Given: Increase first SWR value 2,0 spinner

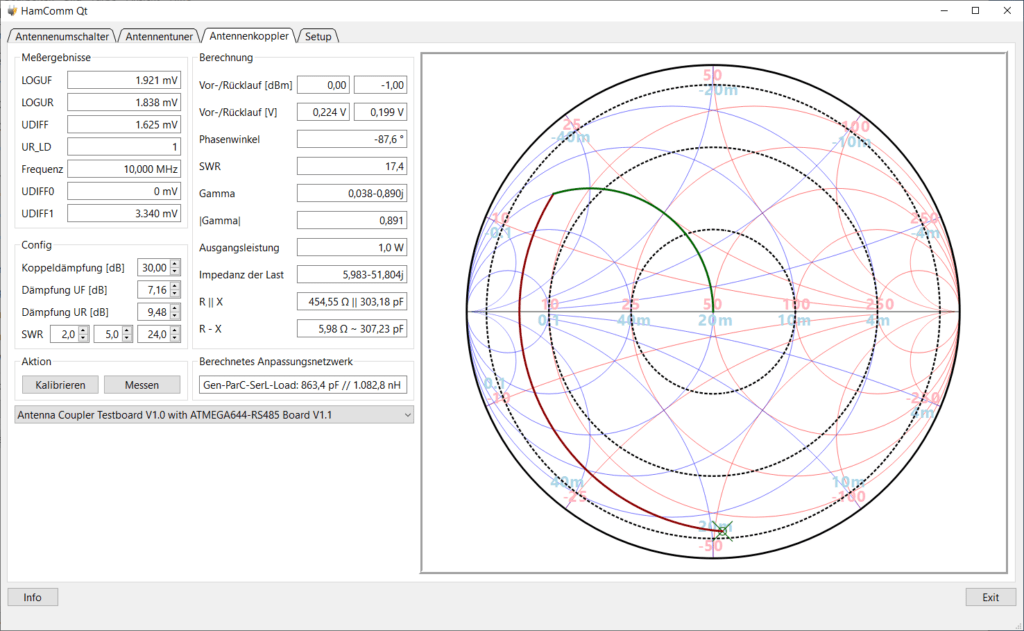Looking at the screenshot, I should click(x=84, y=331).
